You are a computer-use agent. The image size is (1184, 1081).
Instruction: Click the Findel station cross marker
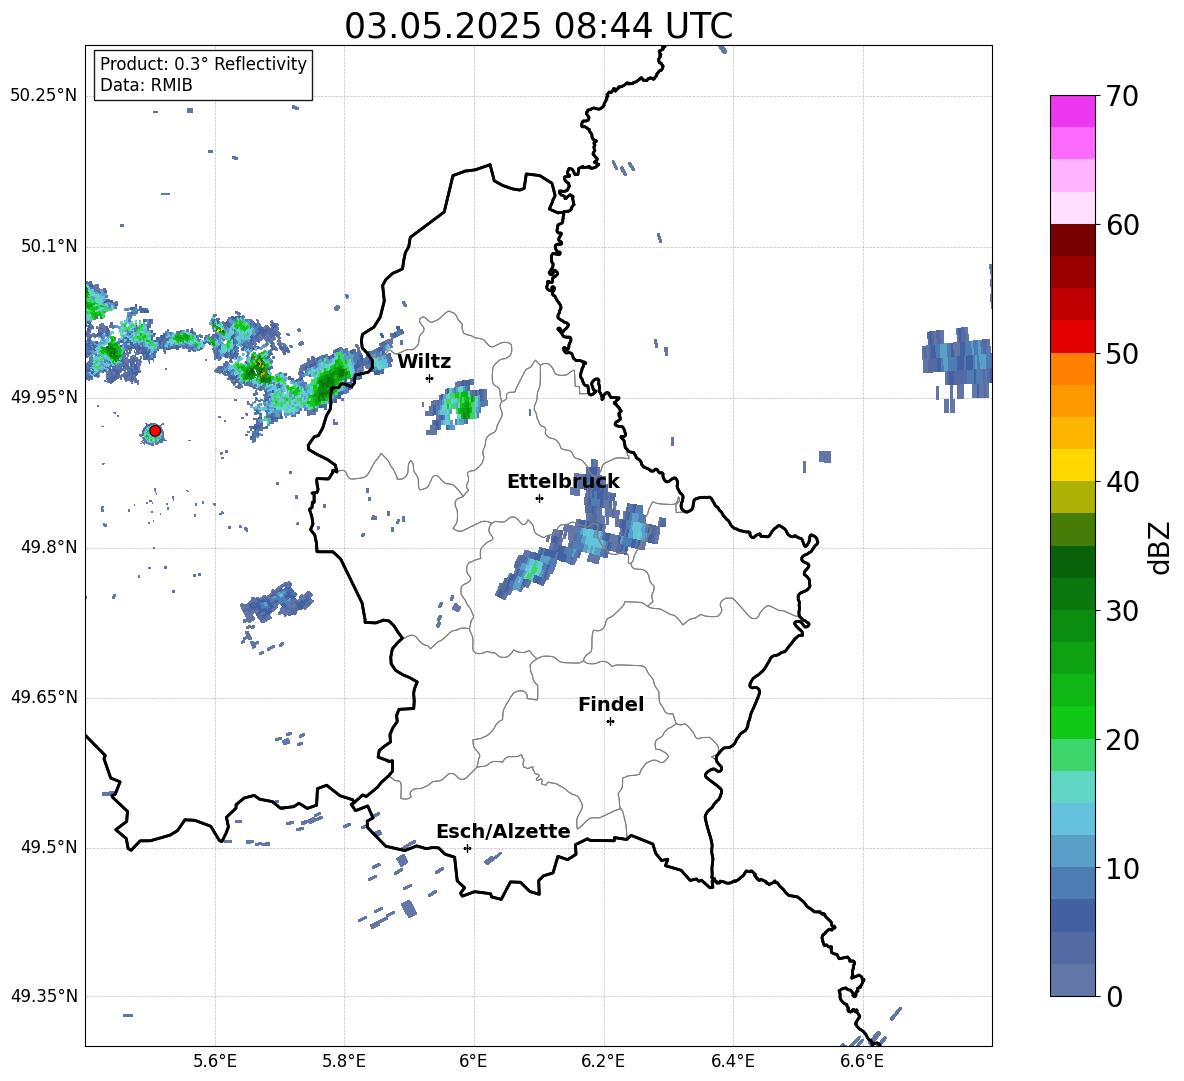tap(610, 721)
